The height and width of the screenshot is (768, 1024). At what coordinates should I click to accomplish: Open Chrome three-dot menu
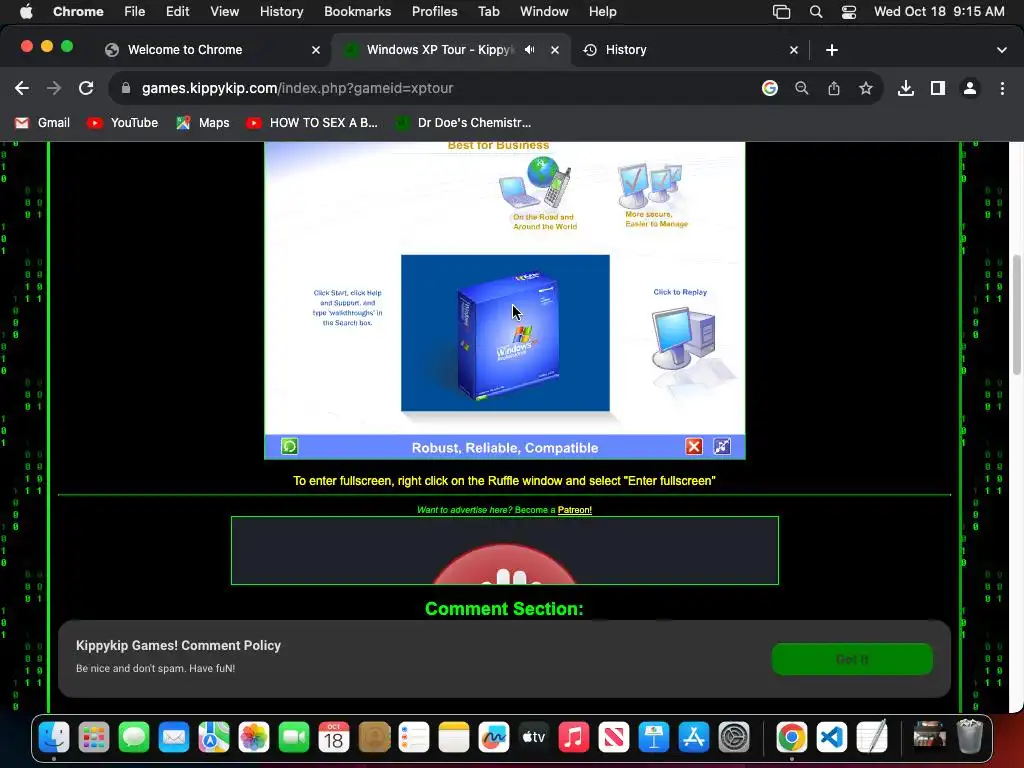tap(1002, 88)
